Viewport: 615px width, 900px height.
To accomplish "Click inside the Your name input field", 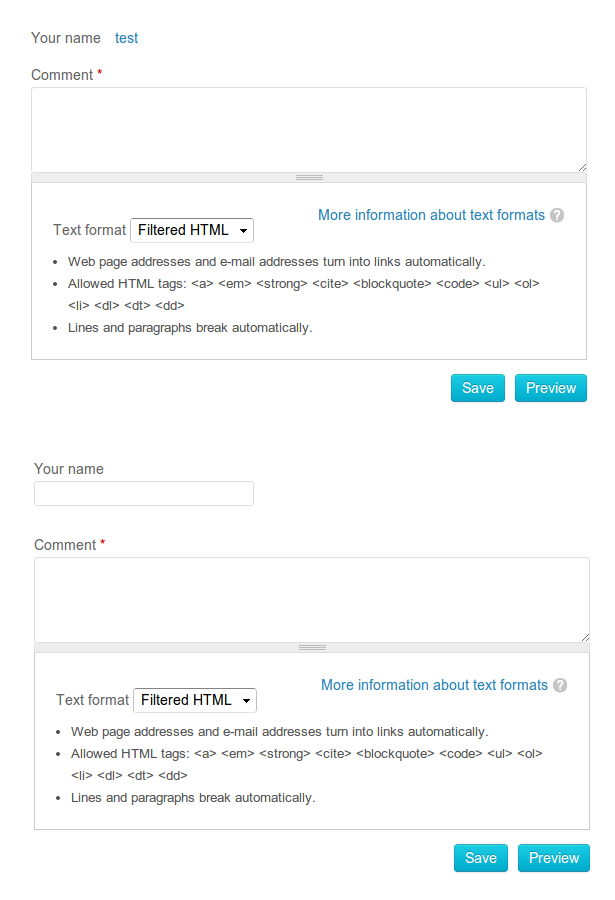I will coord(143,493).
